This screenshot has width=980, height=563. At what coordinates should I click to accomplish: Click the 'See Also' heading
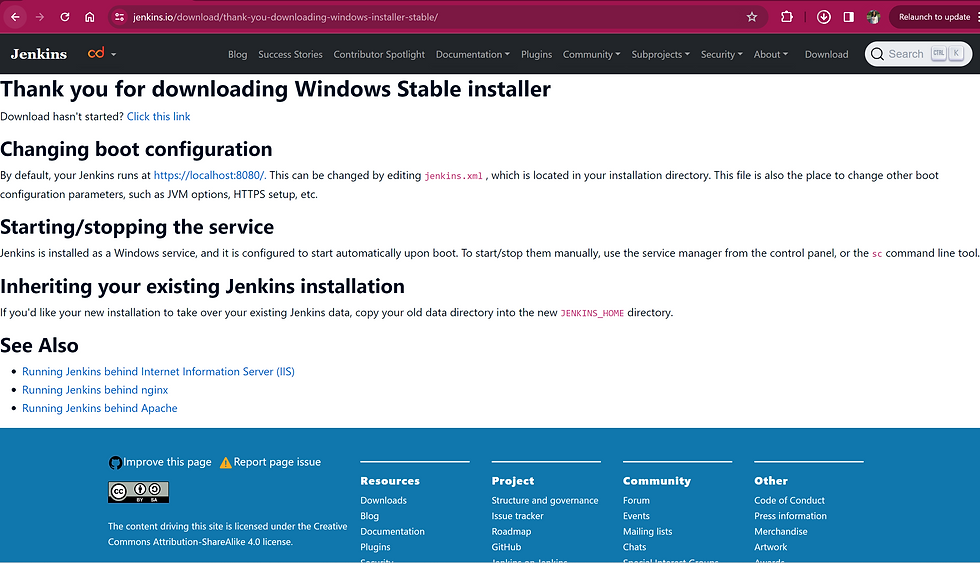point(39,346)
